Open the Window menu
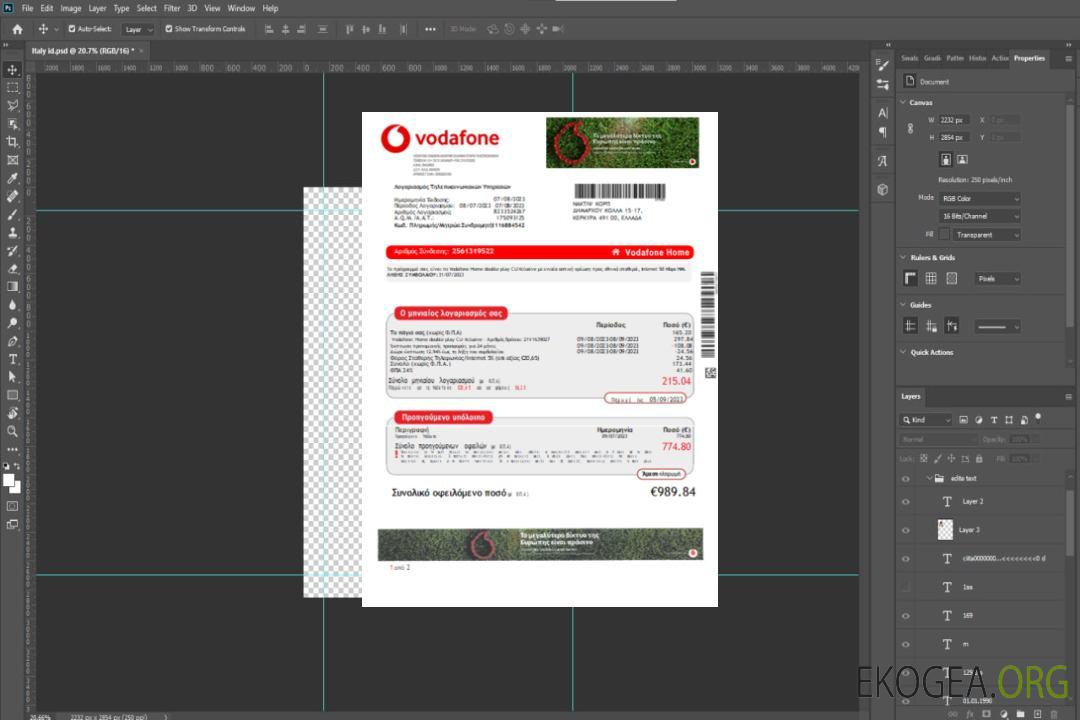 tap(241, 8)
